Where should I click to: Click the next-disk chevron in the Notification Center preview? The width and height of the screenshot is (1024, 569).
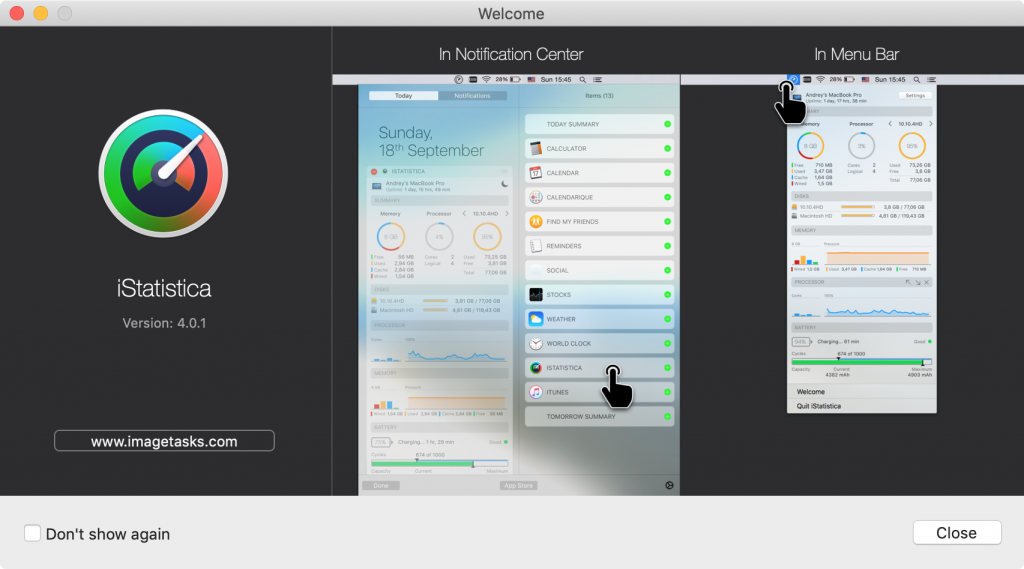click(x=507, y=214)
